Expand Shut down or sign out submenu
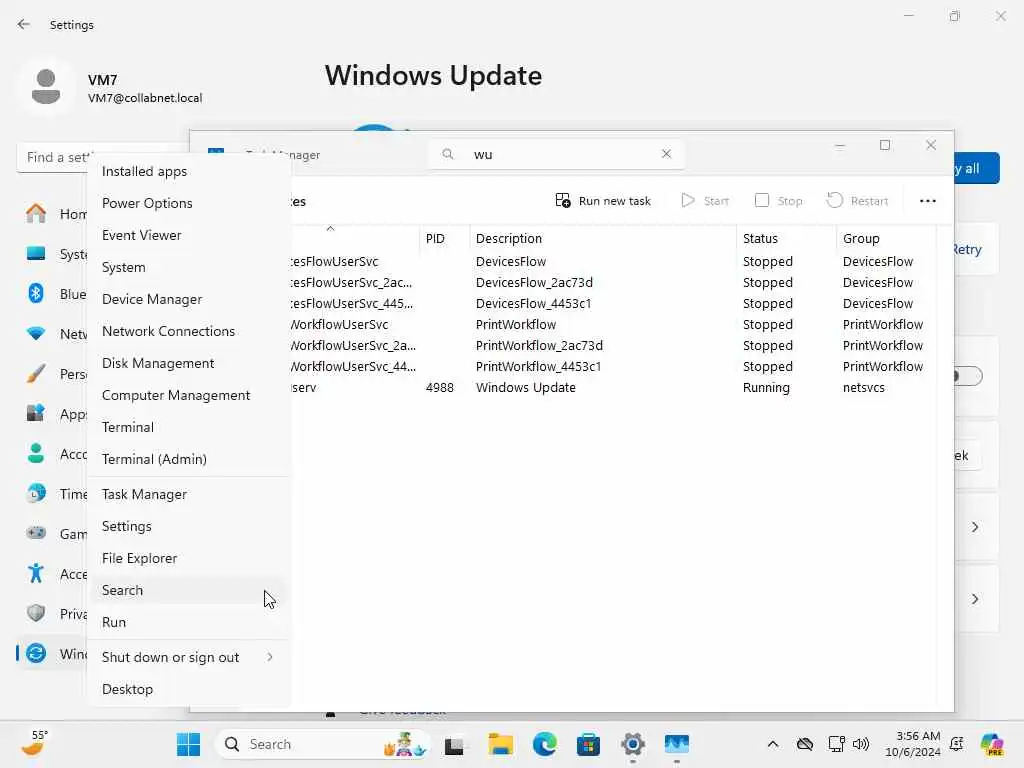Screen dimensions: 1024x768 pyautogui.click(x=188, y=658)
